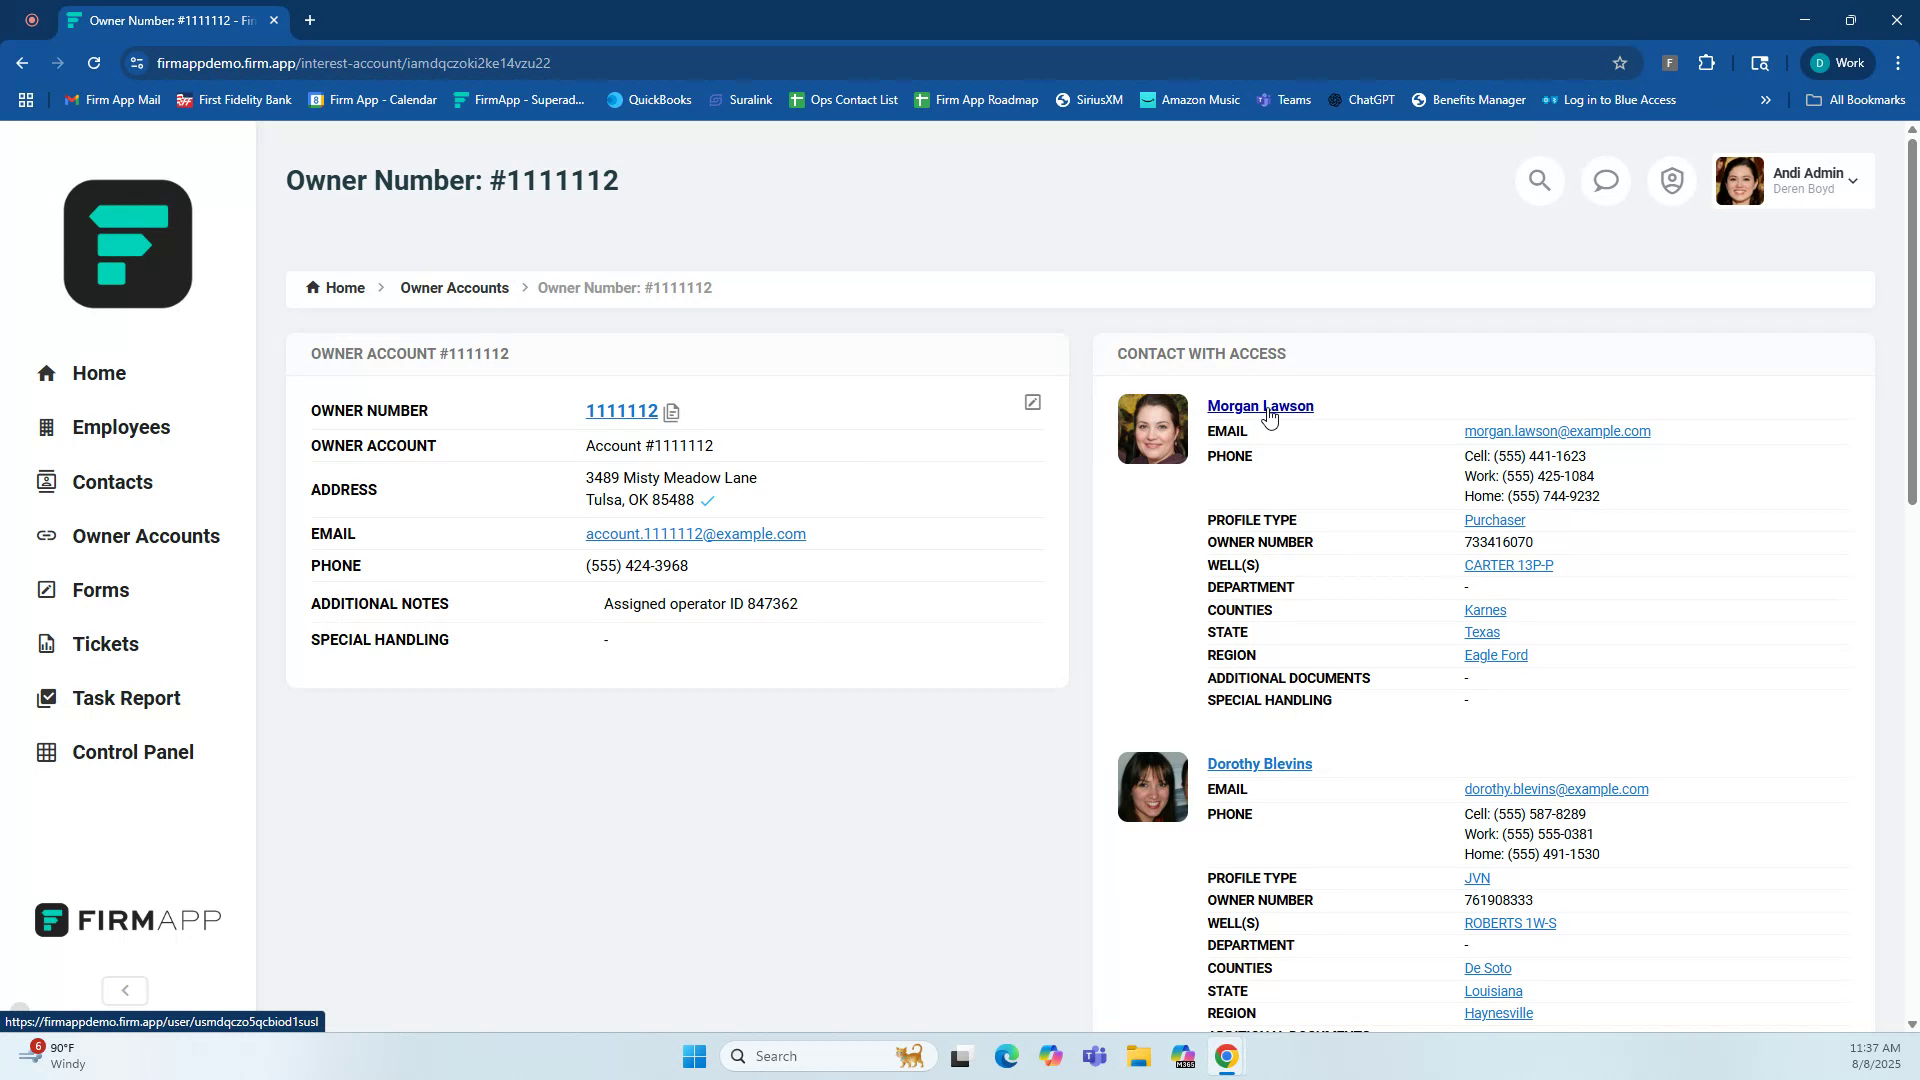Open Morgan Lawson's contact profile
Screen dimensions: 1920x1080
point(1260,406)
